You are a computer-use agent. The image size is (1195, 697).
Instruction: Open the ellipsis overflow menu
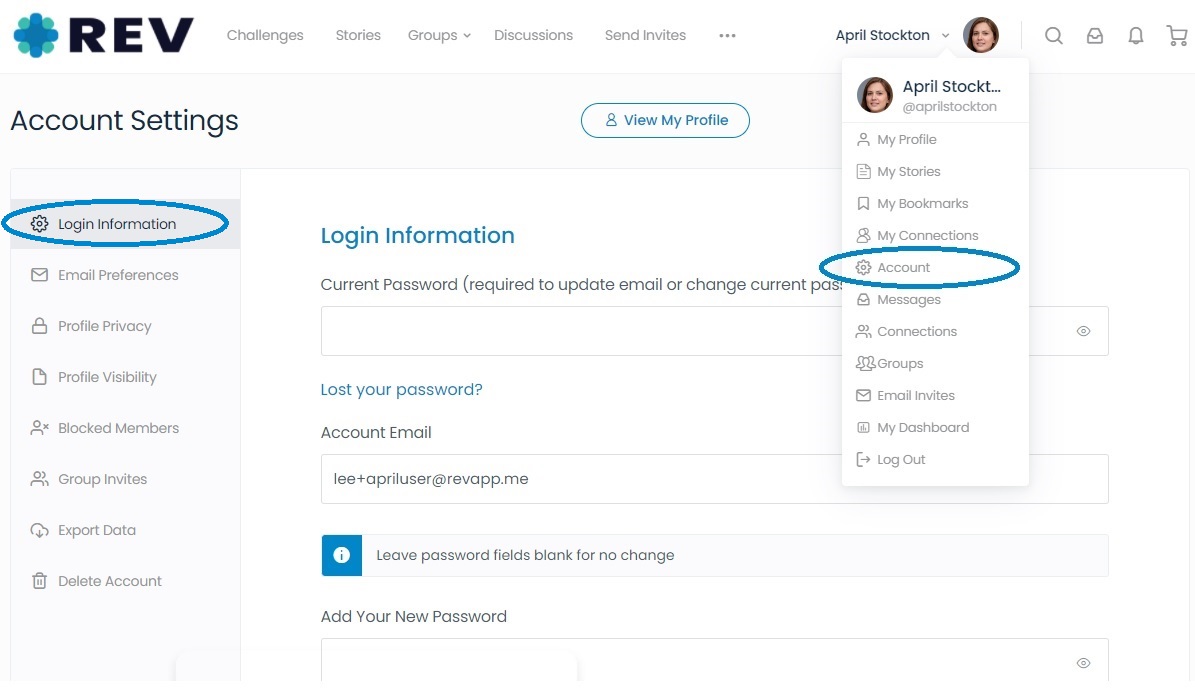727,35
